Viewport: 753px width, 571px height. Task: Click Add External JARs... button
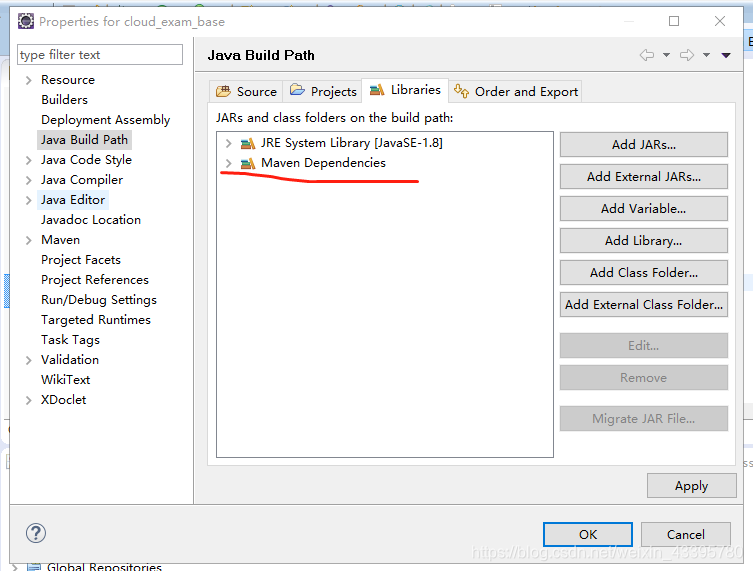644,177
